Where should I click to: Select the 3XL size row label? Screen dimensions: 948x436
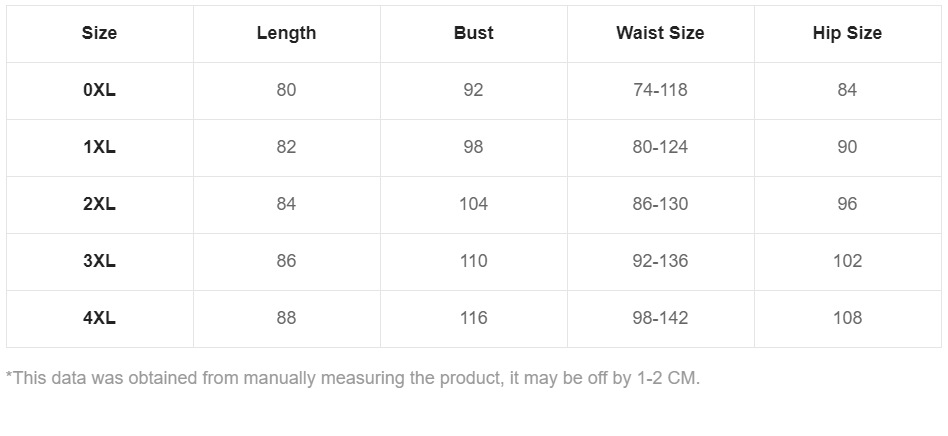tap(99, 261)
